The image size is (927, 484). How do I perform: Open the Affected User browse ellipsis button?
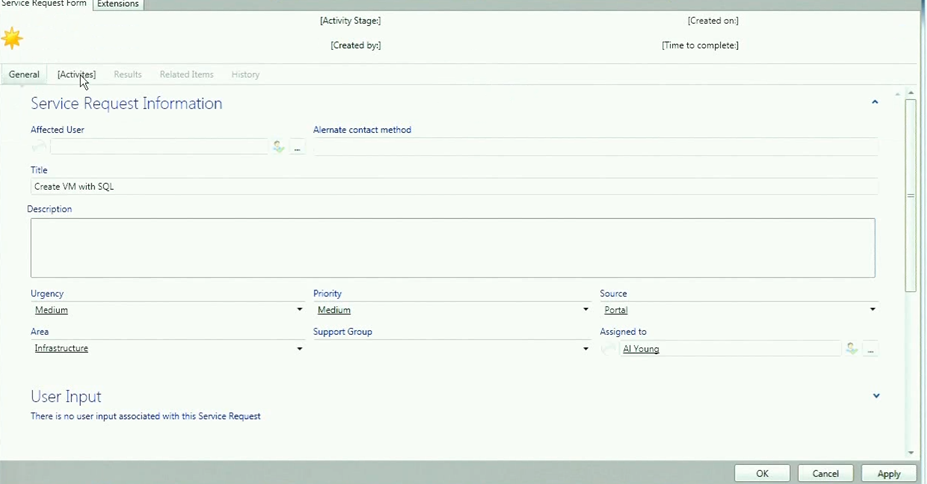coord(297,148)
